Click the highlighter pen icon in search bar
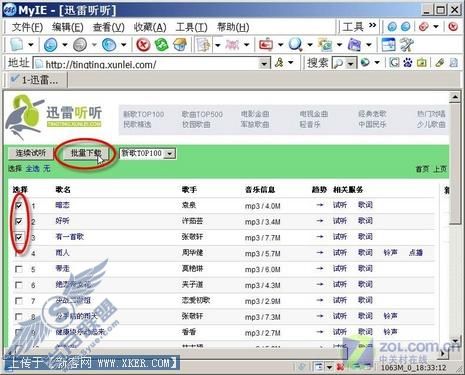Image resolution: width=465 pixels, height=375 pixels. pyautogui.click(x=440, y=63)
